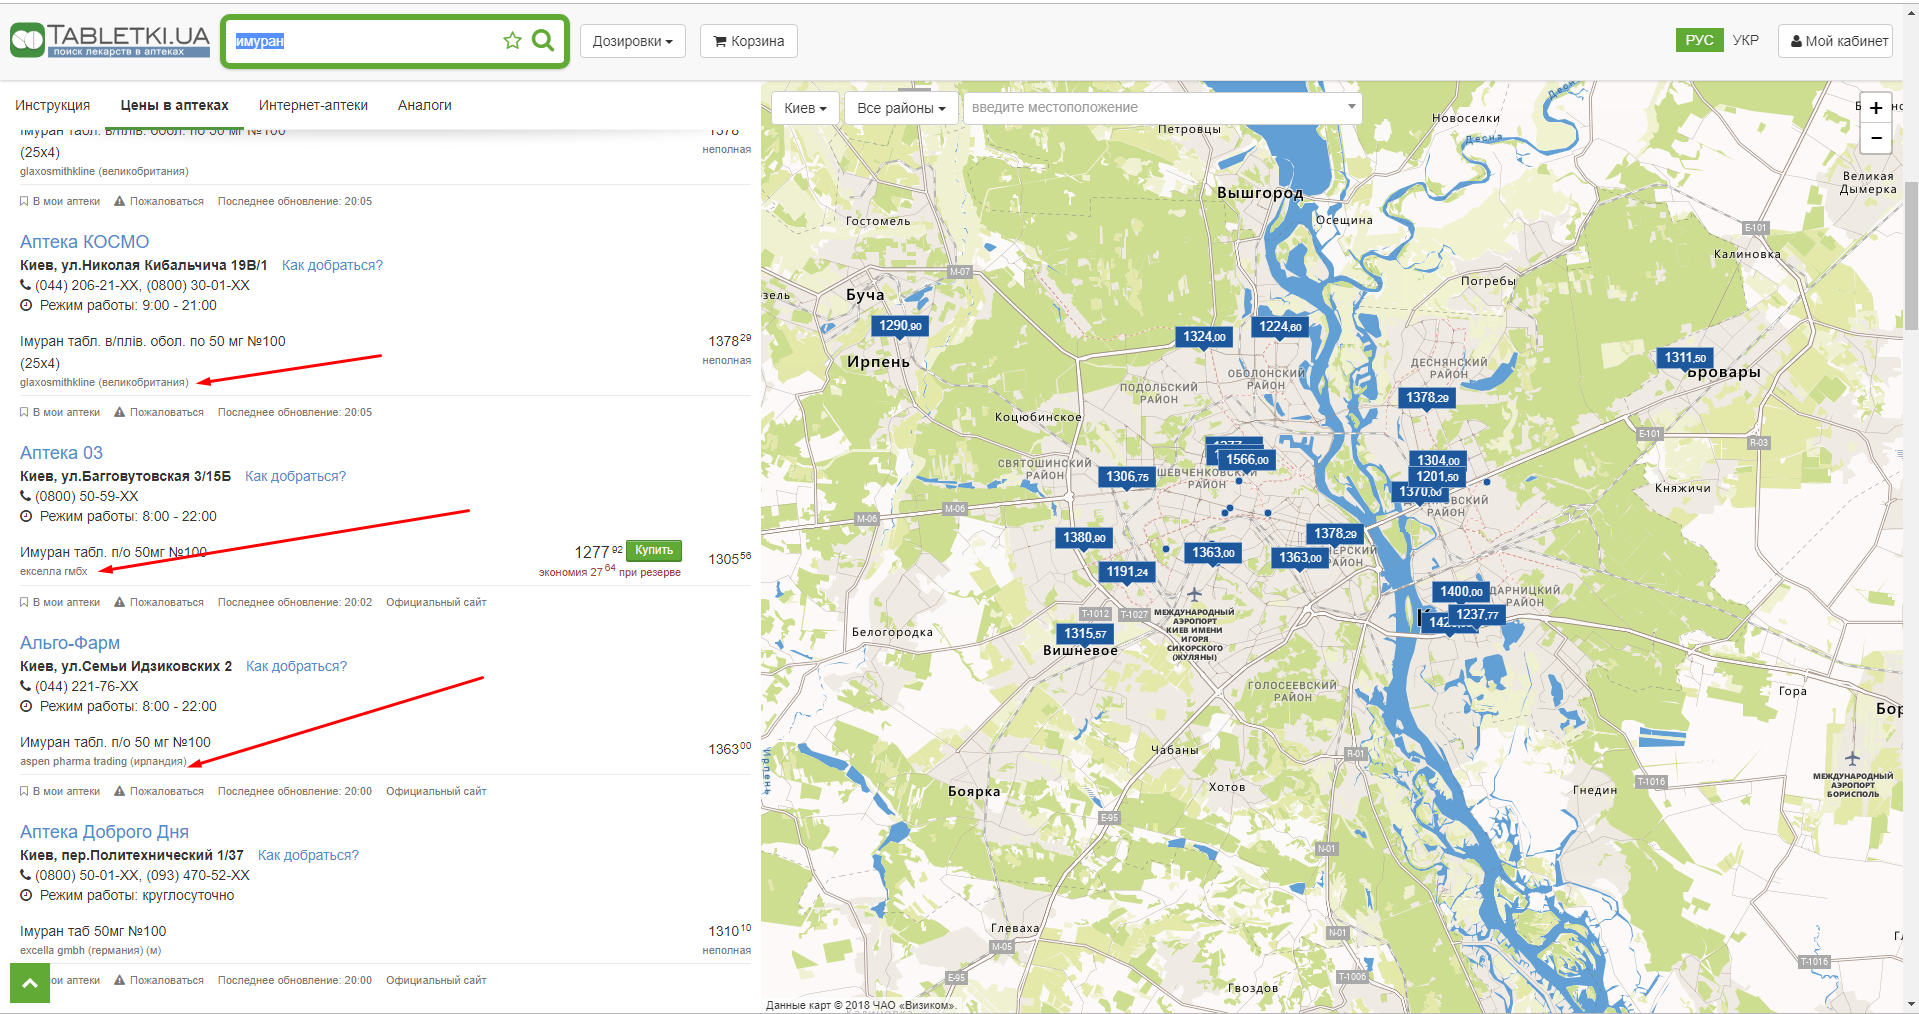Click Пожаловаться under Аптека Доброго Дня
Viewport: 1919px width, 1014px height.
(159, 980)
